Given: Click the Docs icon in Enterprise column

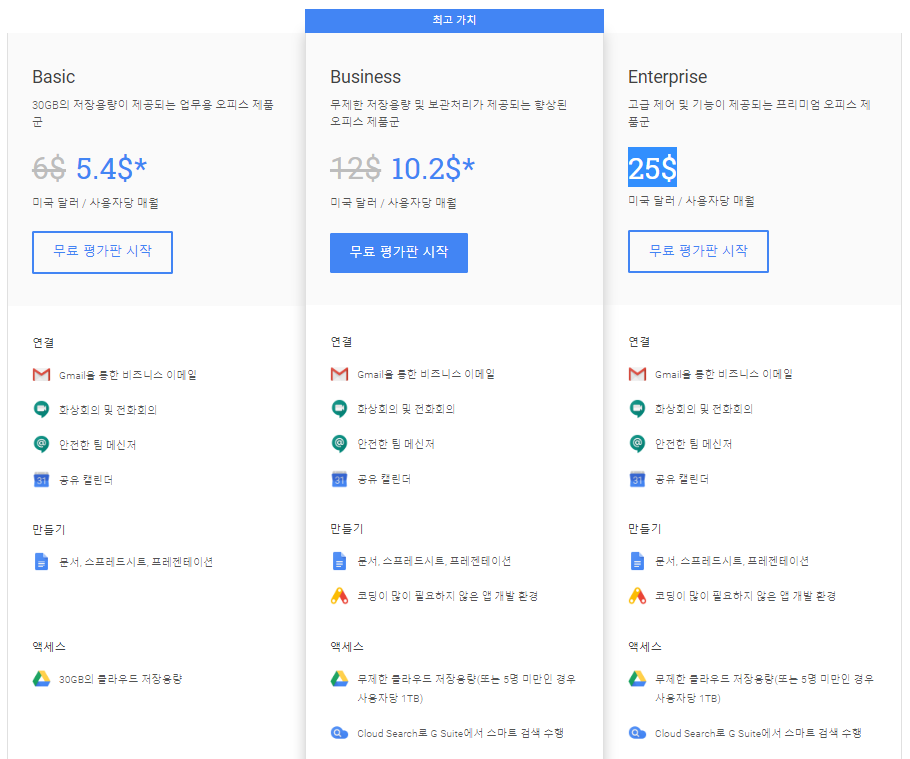Looking at the screenshot, I should (637, 561).
